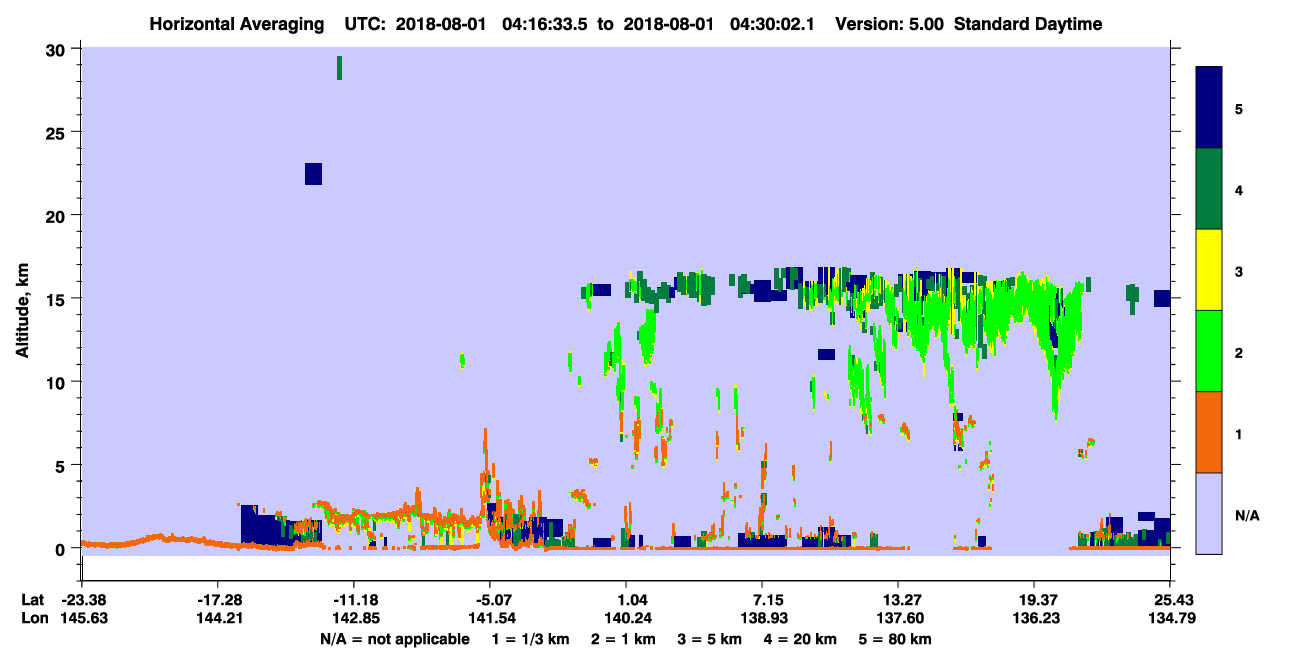This screenshot has width=1300, height=667.
Task: Click the 4 = 20 km legend note
Action: (x=803, y=639)
